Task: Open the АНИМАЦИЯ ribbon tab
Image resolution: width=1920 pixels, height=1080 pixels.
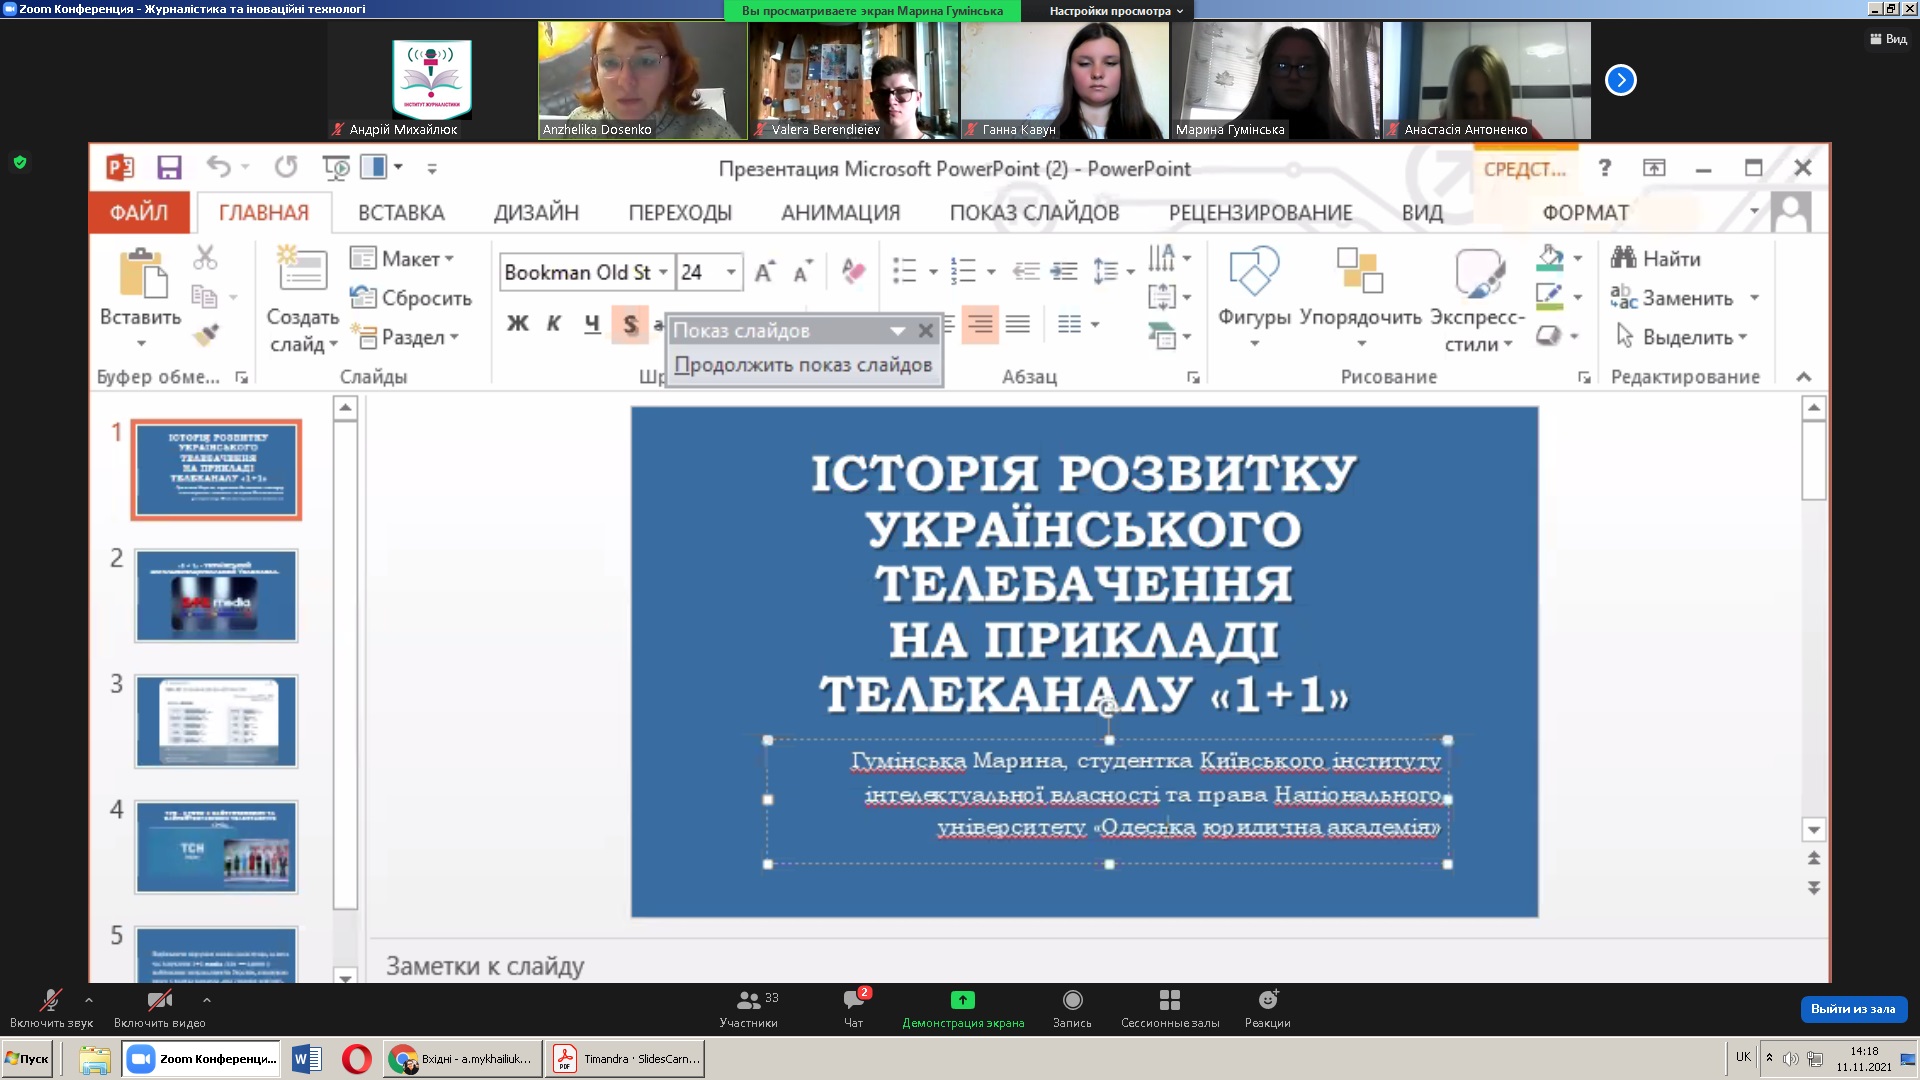Action: (840, 213)
